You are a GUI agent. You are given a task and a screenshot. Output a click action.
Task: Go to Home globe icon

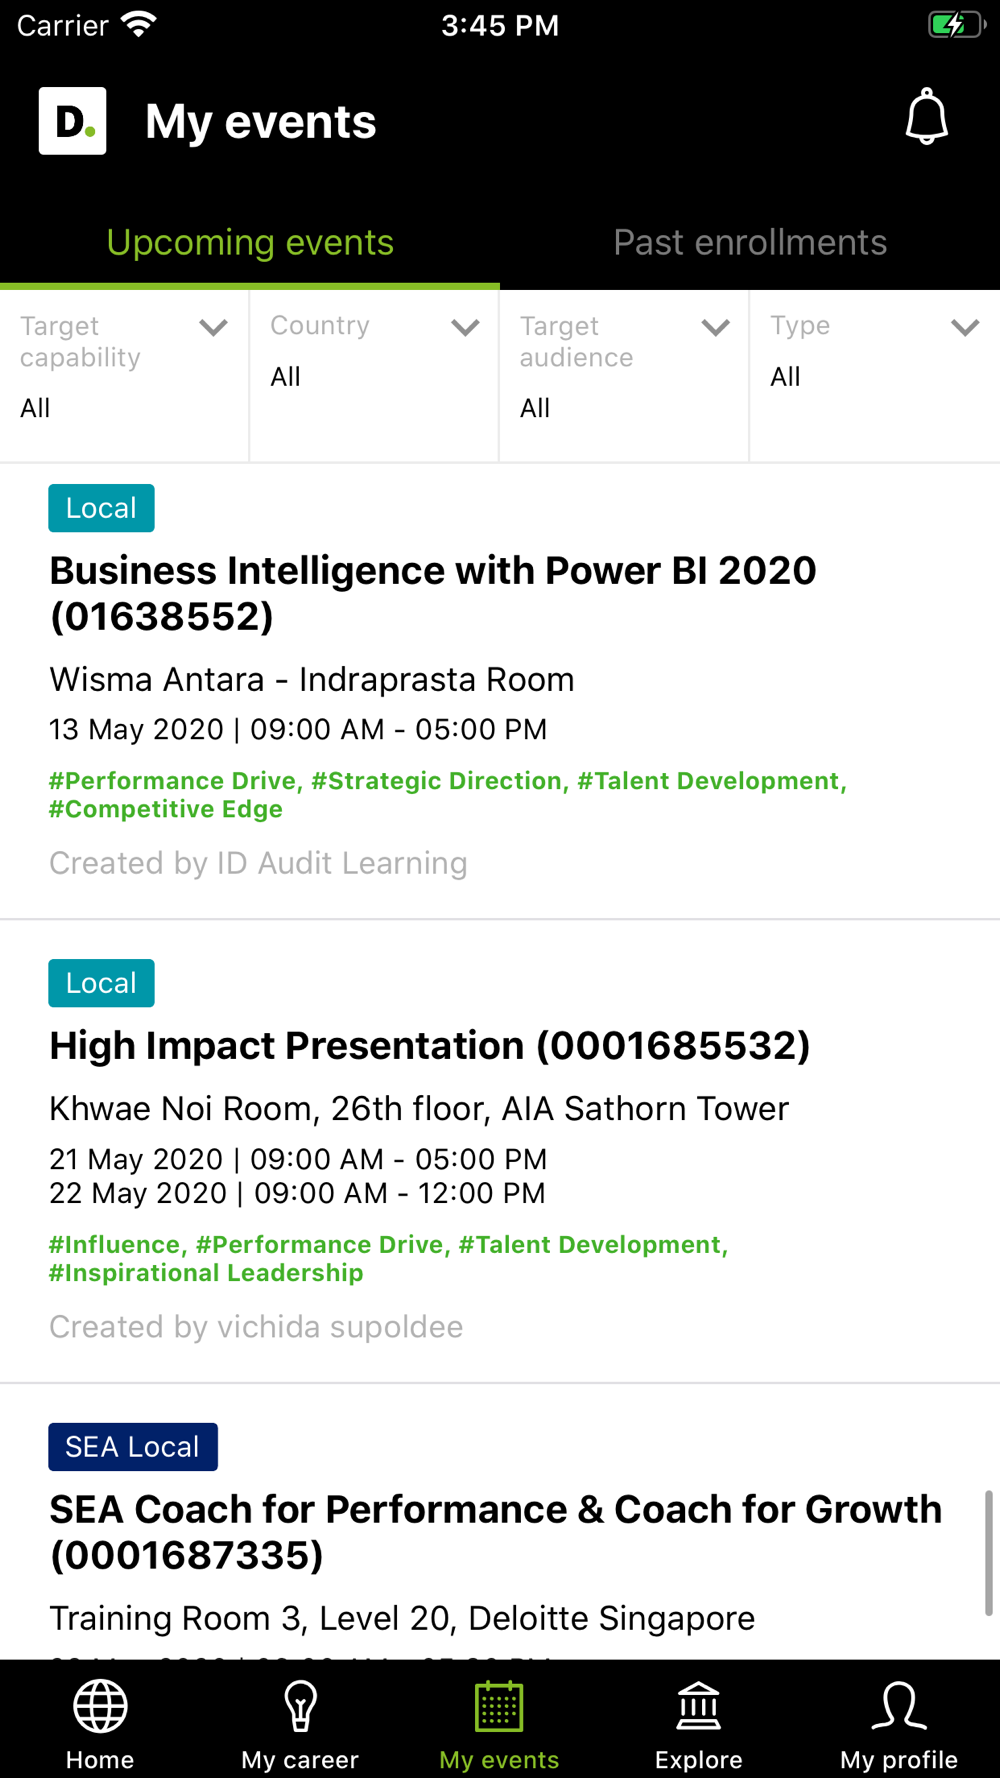[x=100, y=1706]
